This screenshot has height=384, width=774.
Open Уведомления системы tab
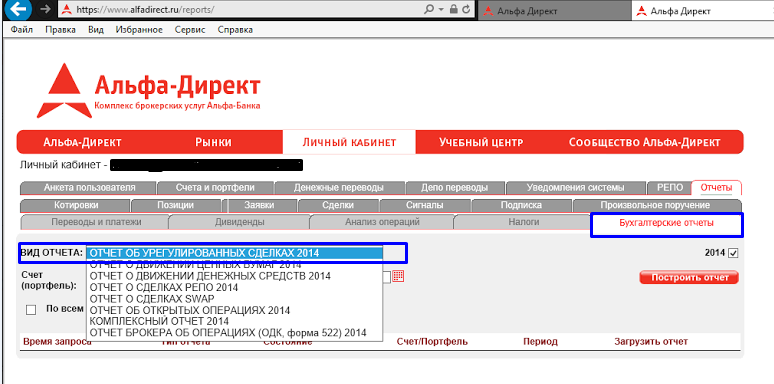[576, 188]
